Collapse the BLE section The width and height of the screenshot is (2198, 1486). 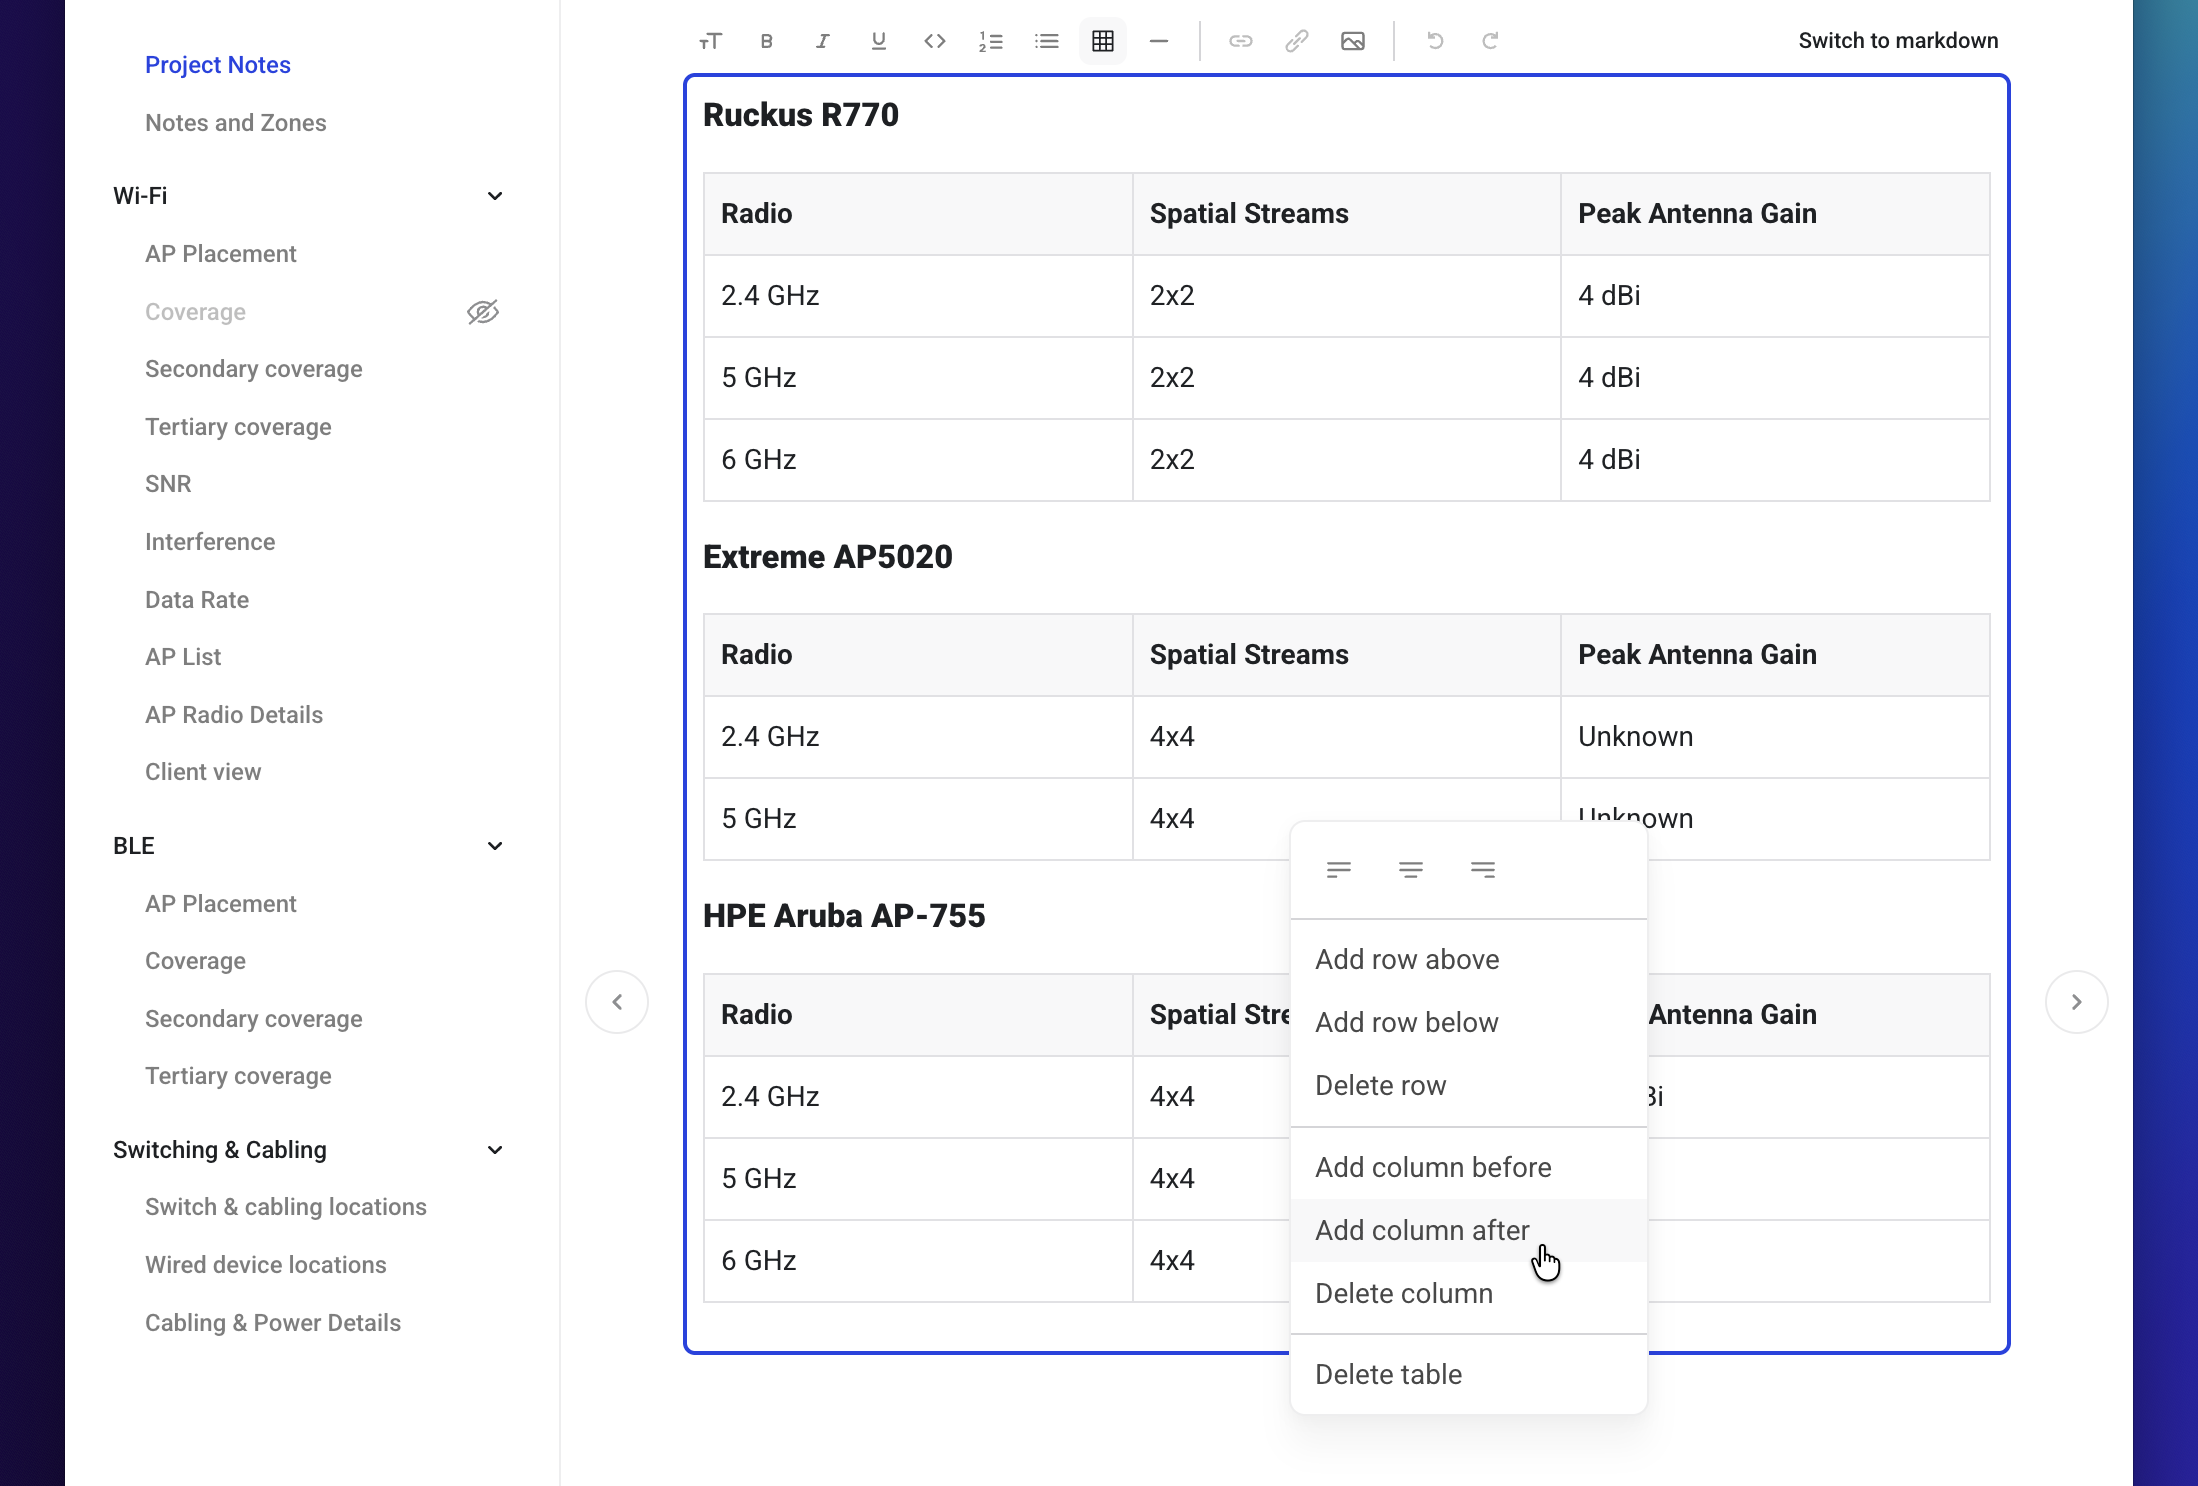[495, 846]
